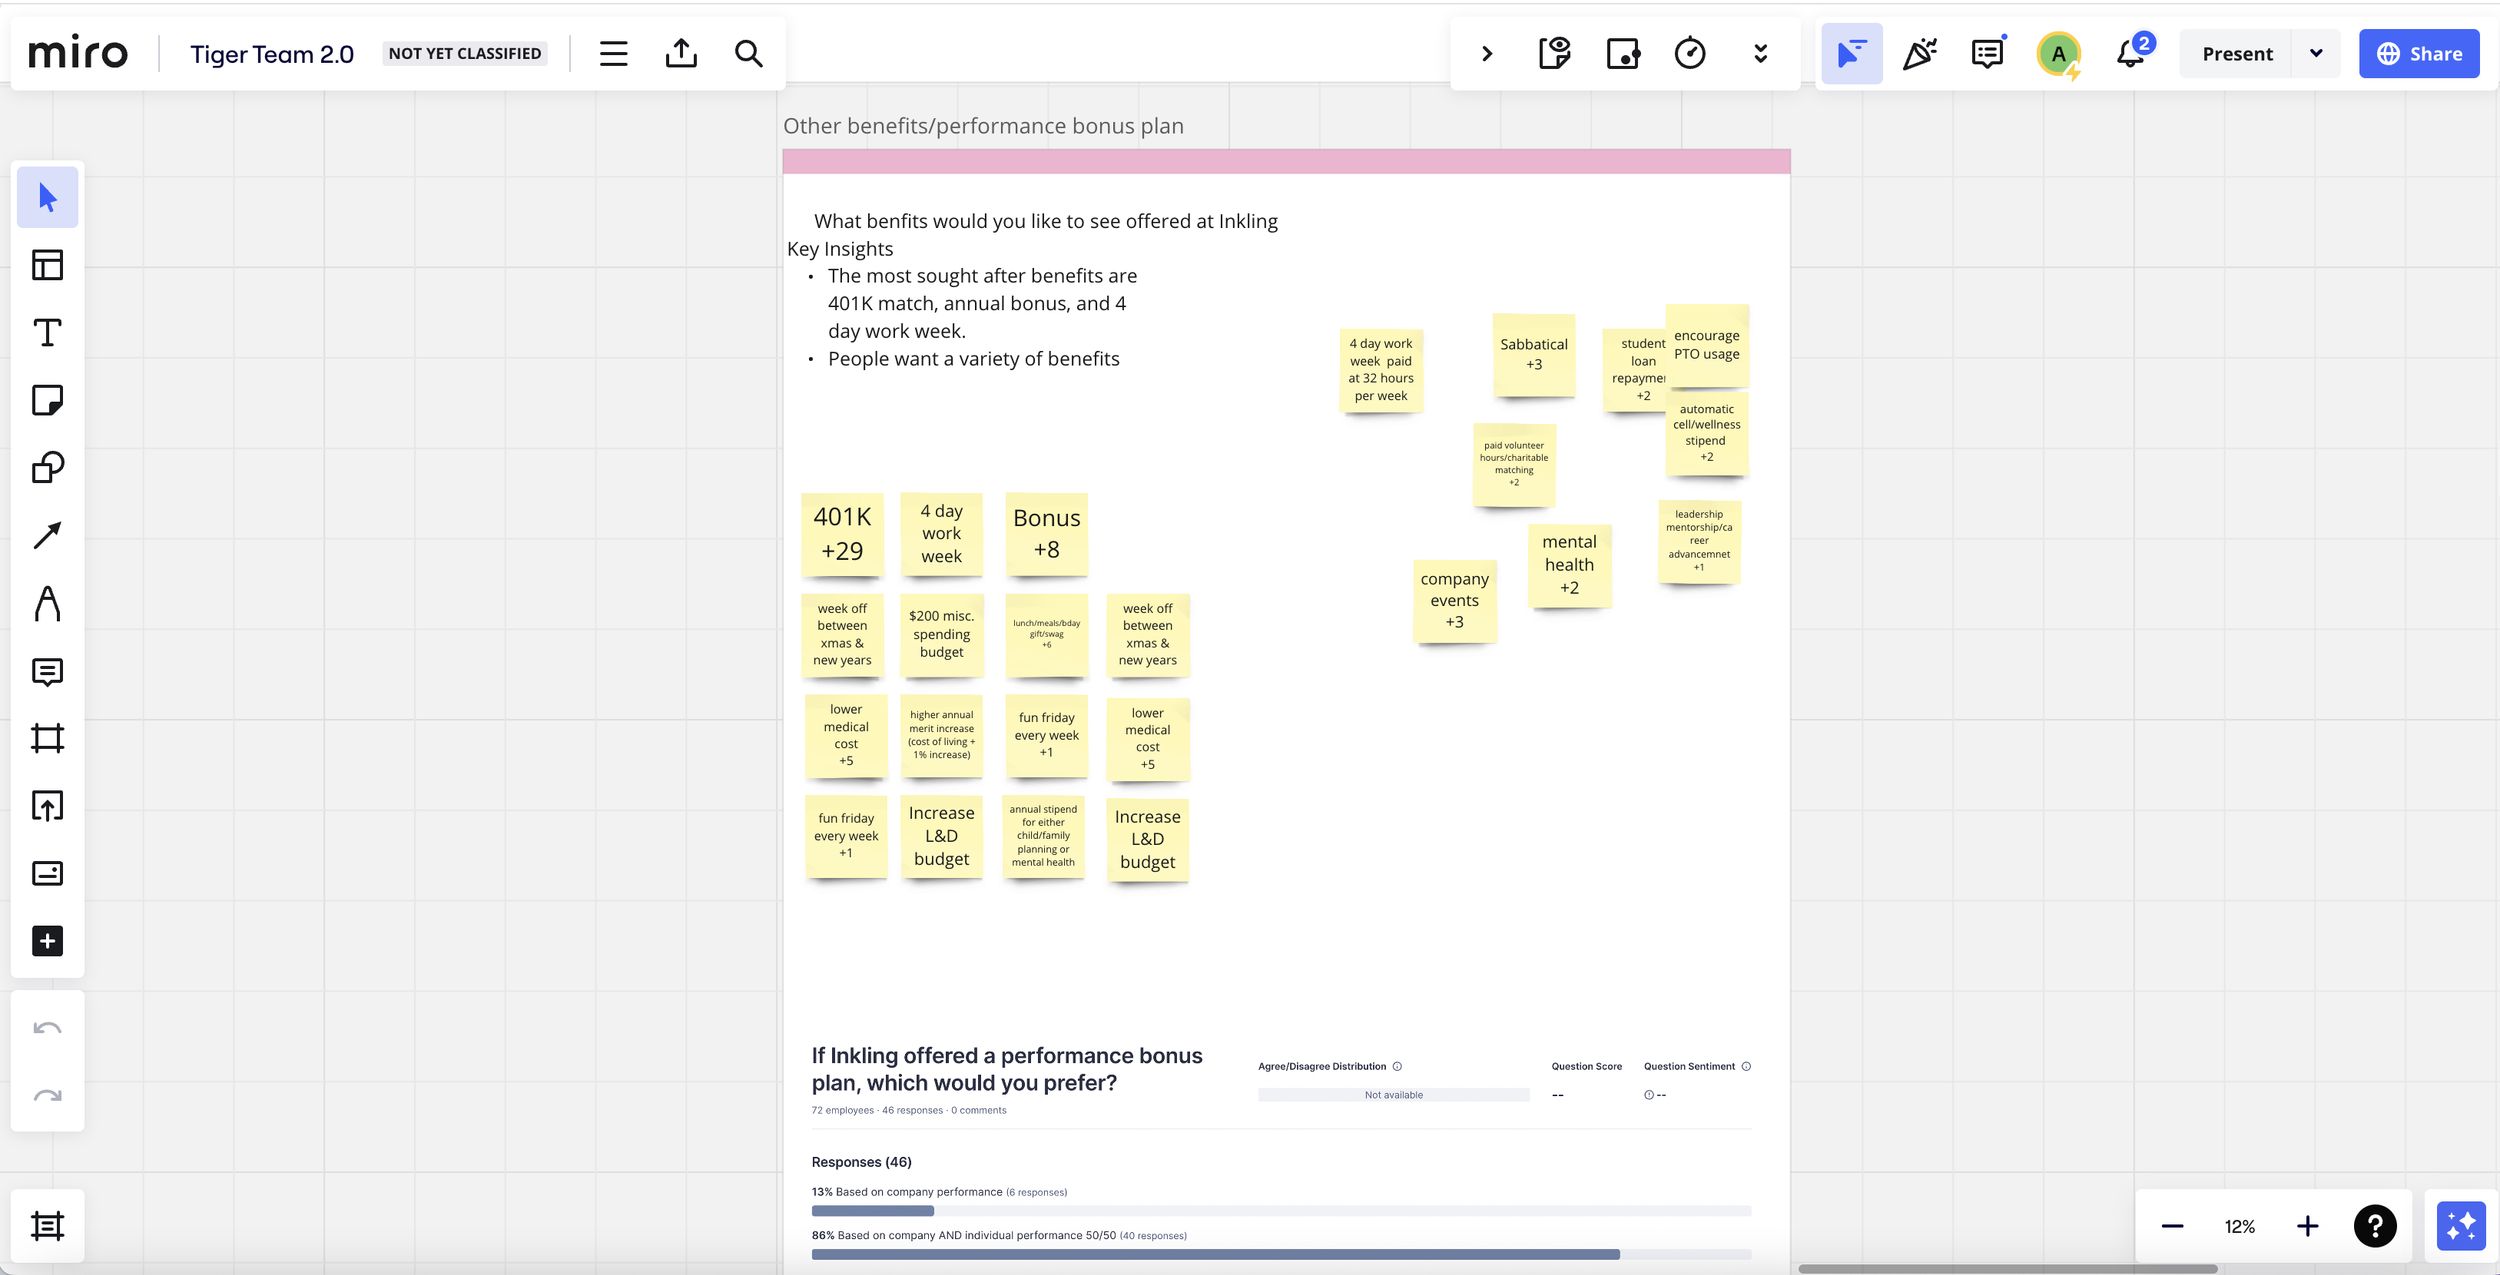Select the automatic cell/wellness stipend note
This screenshot has width=2500, height=1275.
pos(1707,433)
